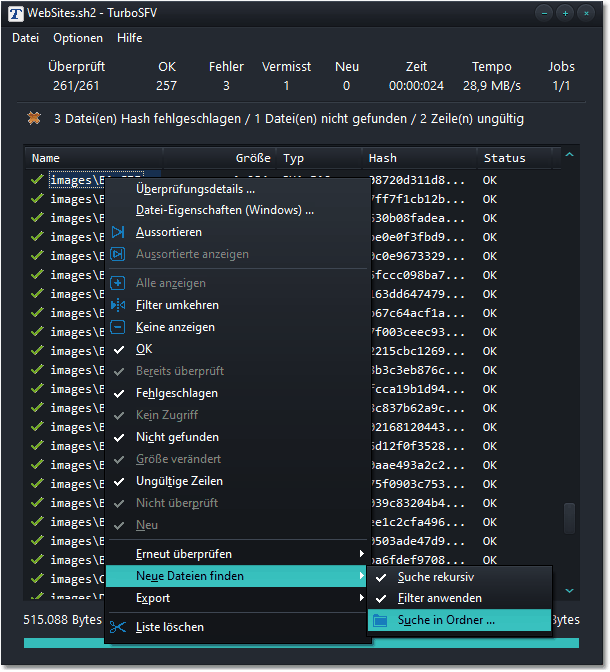Expand the Export submenu

coord(236,598)
